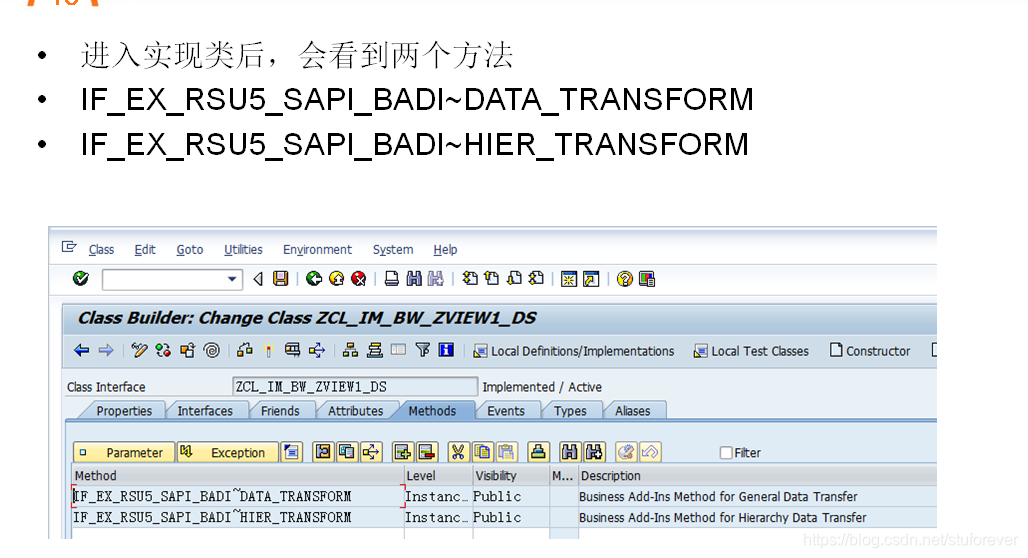Select method IF_EX_RSU5_SAPI_BADI~HIER_TRANSFORM row
This screenshot has height=558, width=1028.
click(238, 517)
